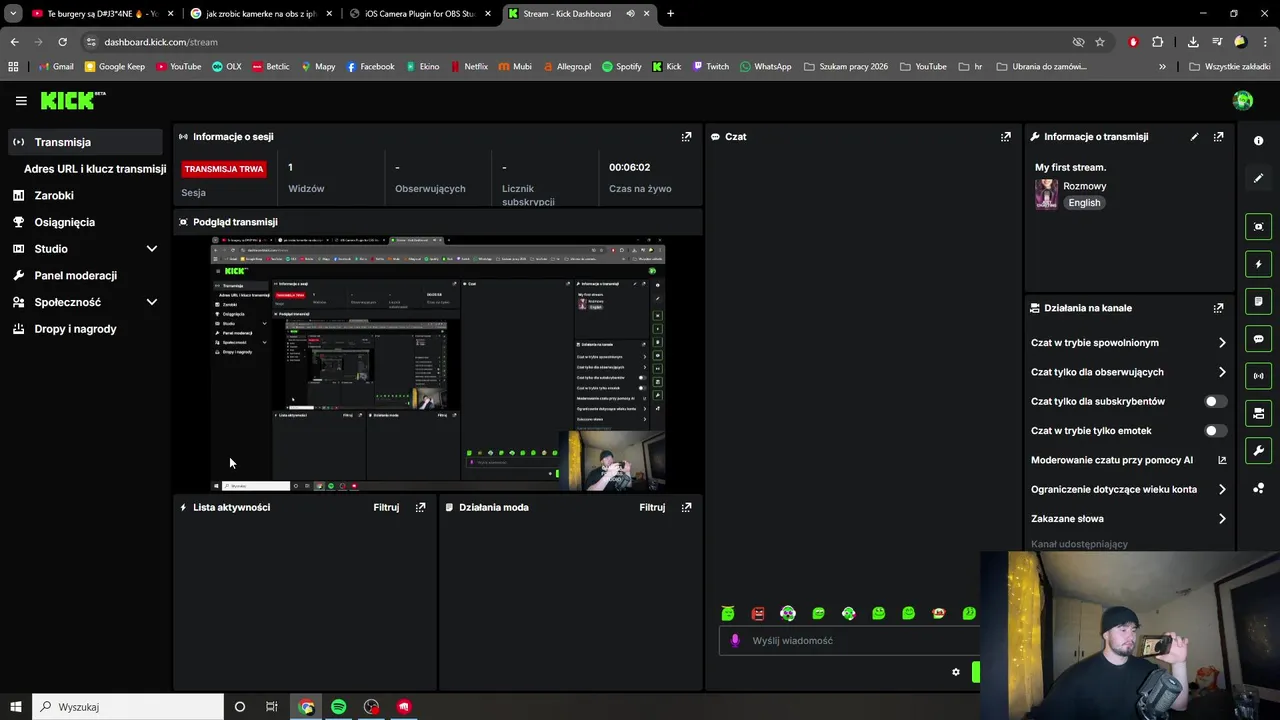Viewport: 1280px width, 720px height.
Task: Click the three dots icon in right sidebar
Action: [x=1258, y=488]
